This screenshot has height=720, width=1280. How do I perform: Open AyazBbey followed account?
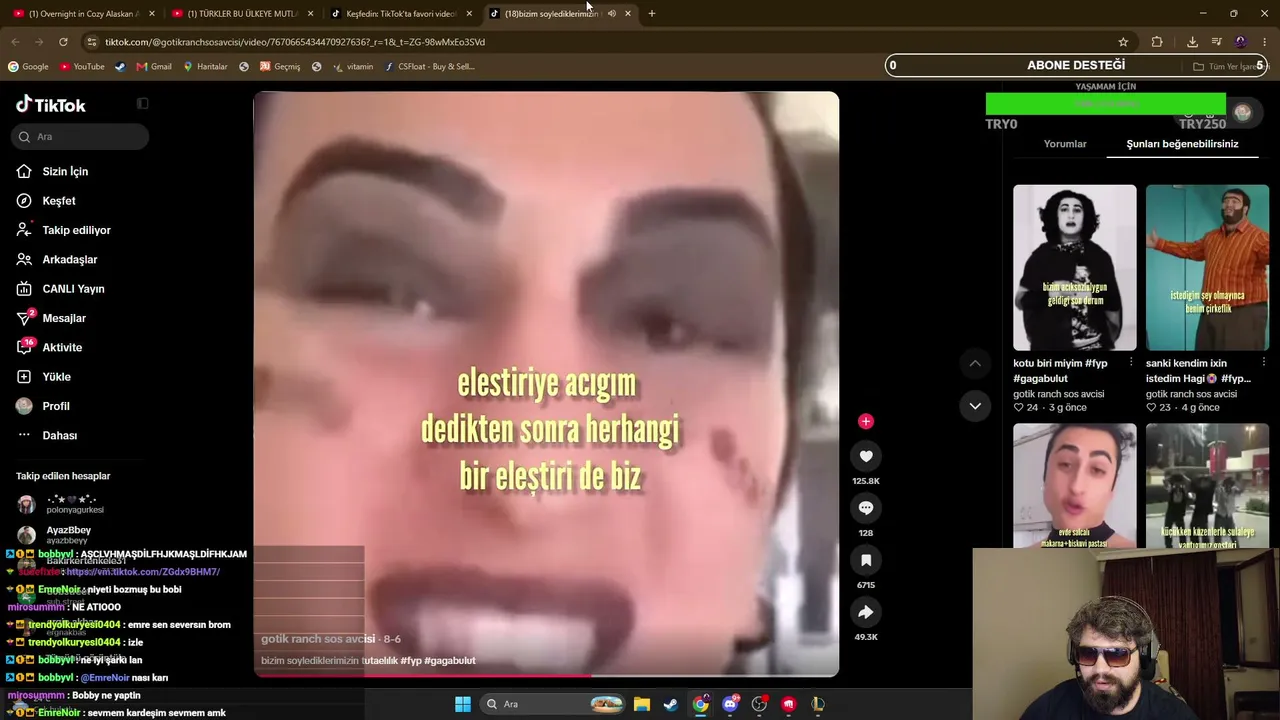[68, 535]
